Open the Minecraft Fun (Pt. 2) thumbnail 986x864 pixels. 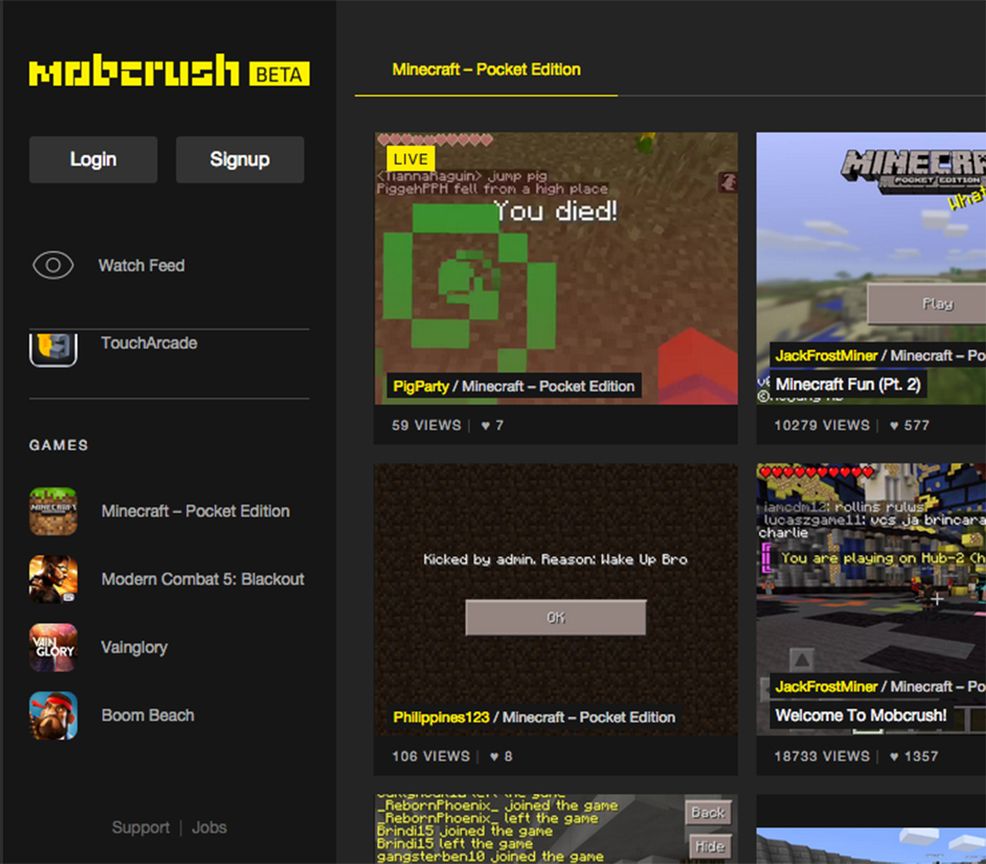871,269
